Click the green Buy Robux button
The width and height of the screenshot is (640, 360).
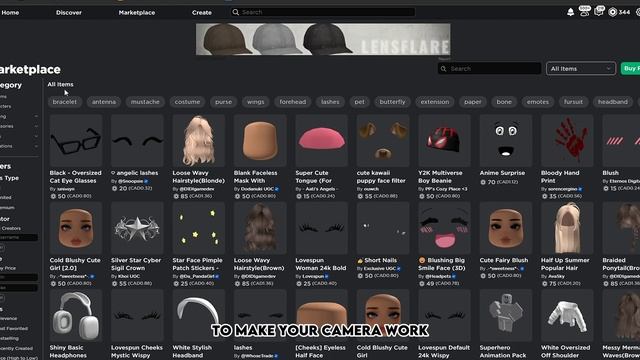(630, 69)
